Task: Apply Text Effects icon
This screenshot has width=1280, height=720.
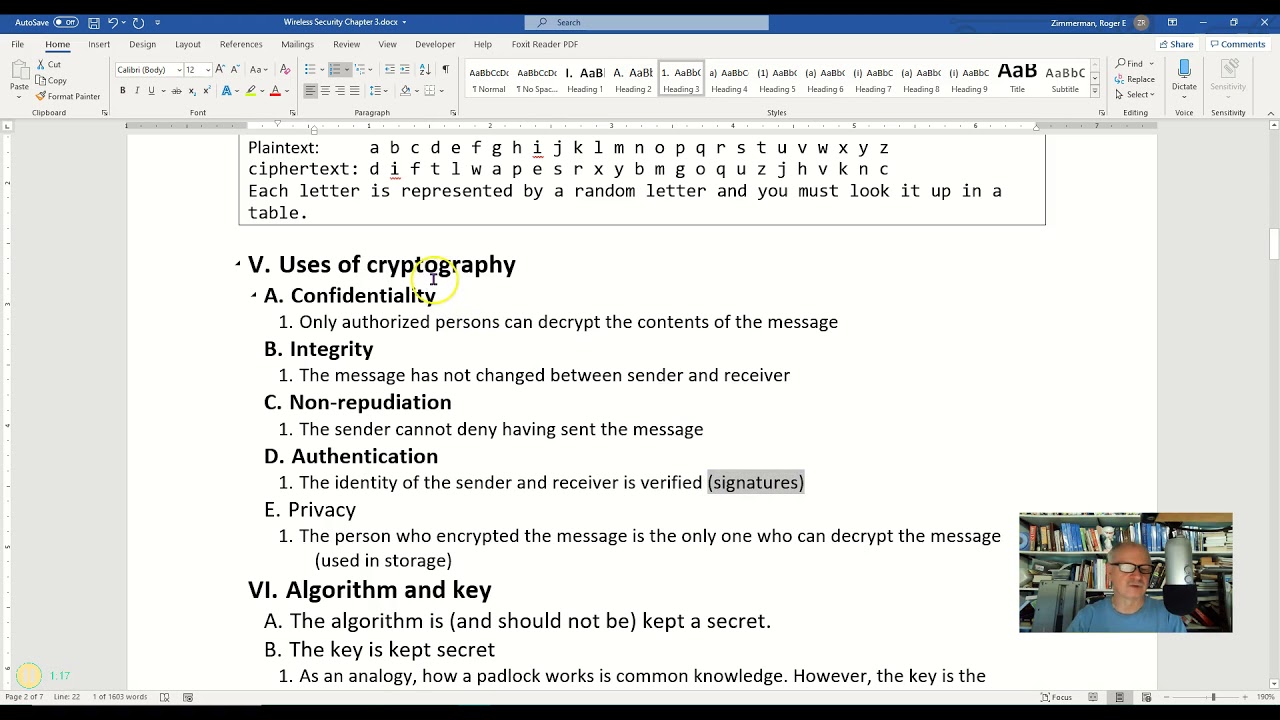Action: point(227,91)
